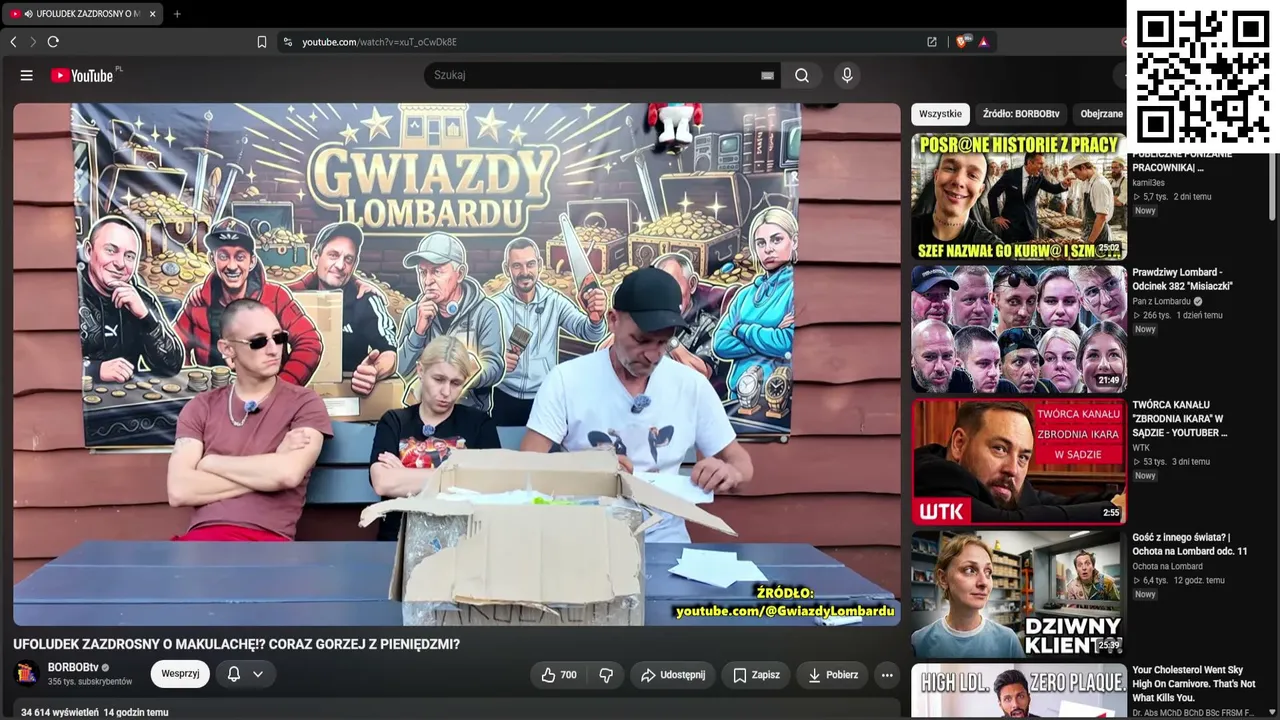
Task: Click the address bar URL
Action: (380, 42)
